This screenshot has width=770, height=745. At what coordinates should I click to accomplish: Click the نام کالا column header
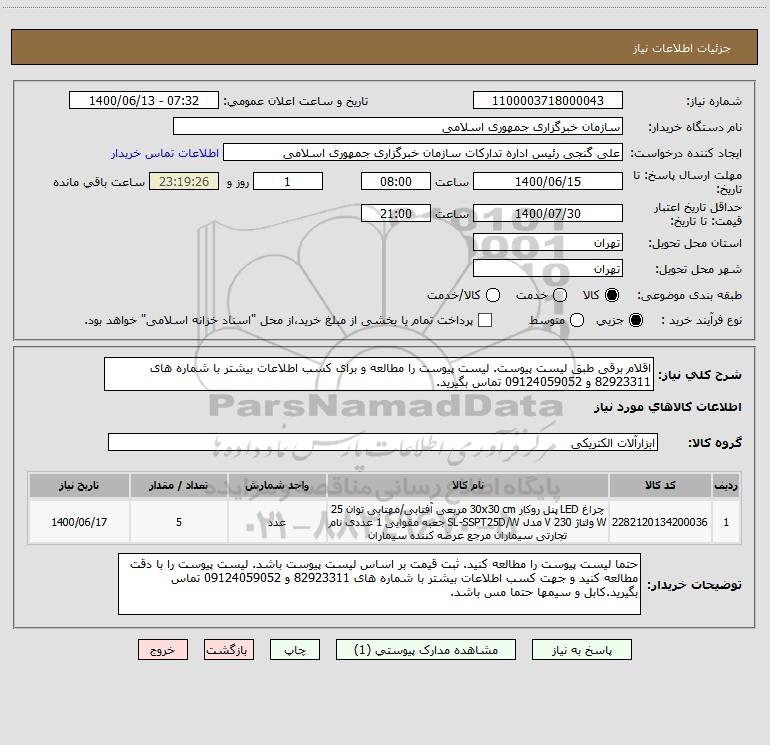click(468, 485)
